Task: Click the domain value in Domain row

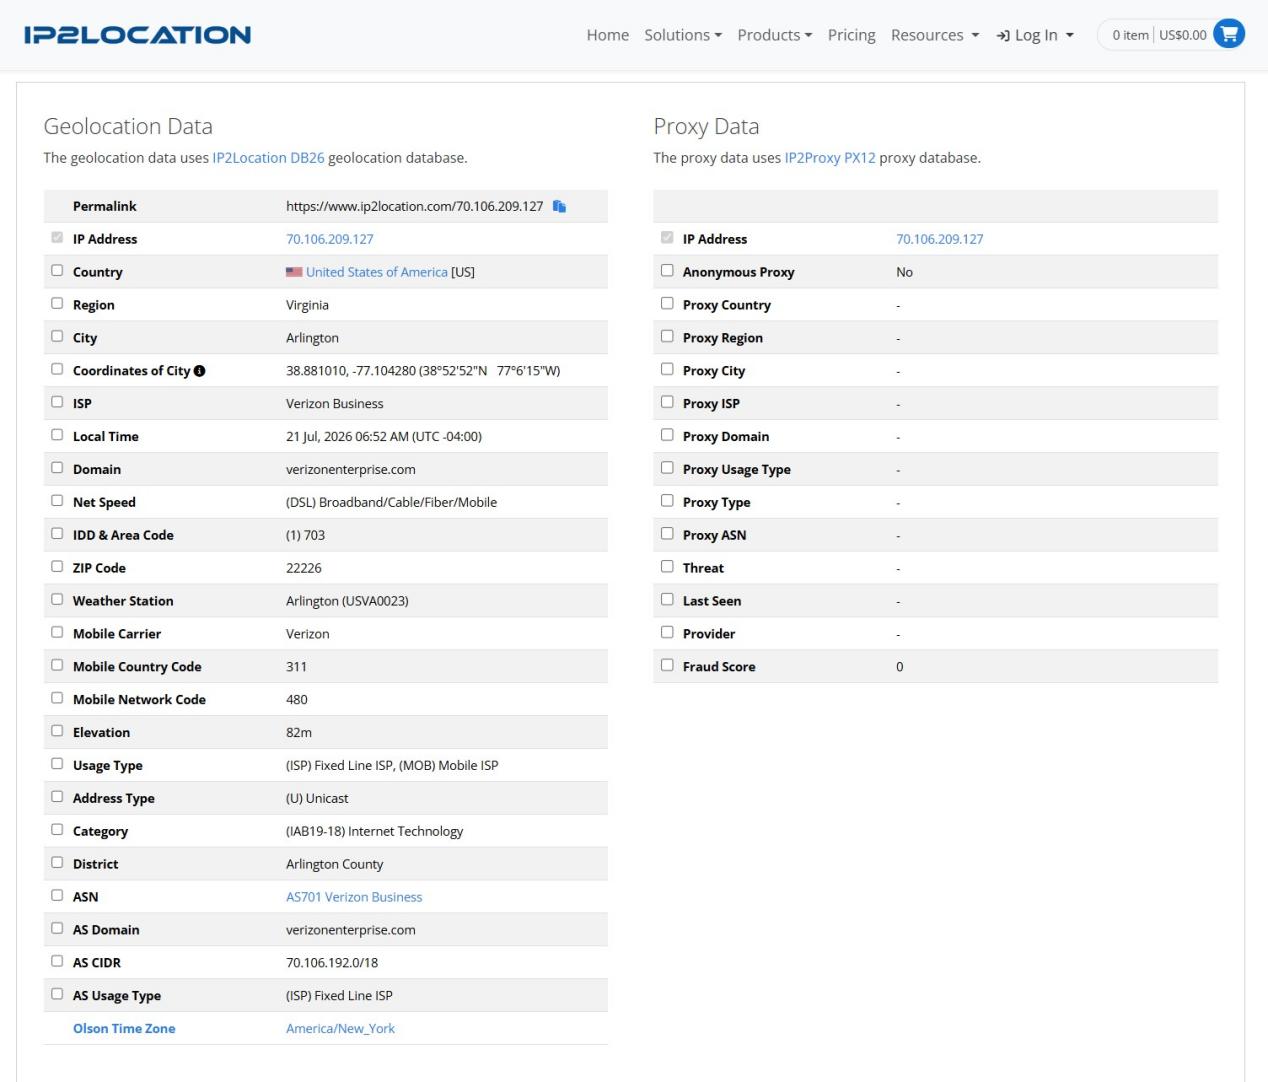Action: (351, 469)
